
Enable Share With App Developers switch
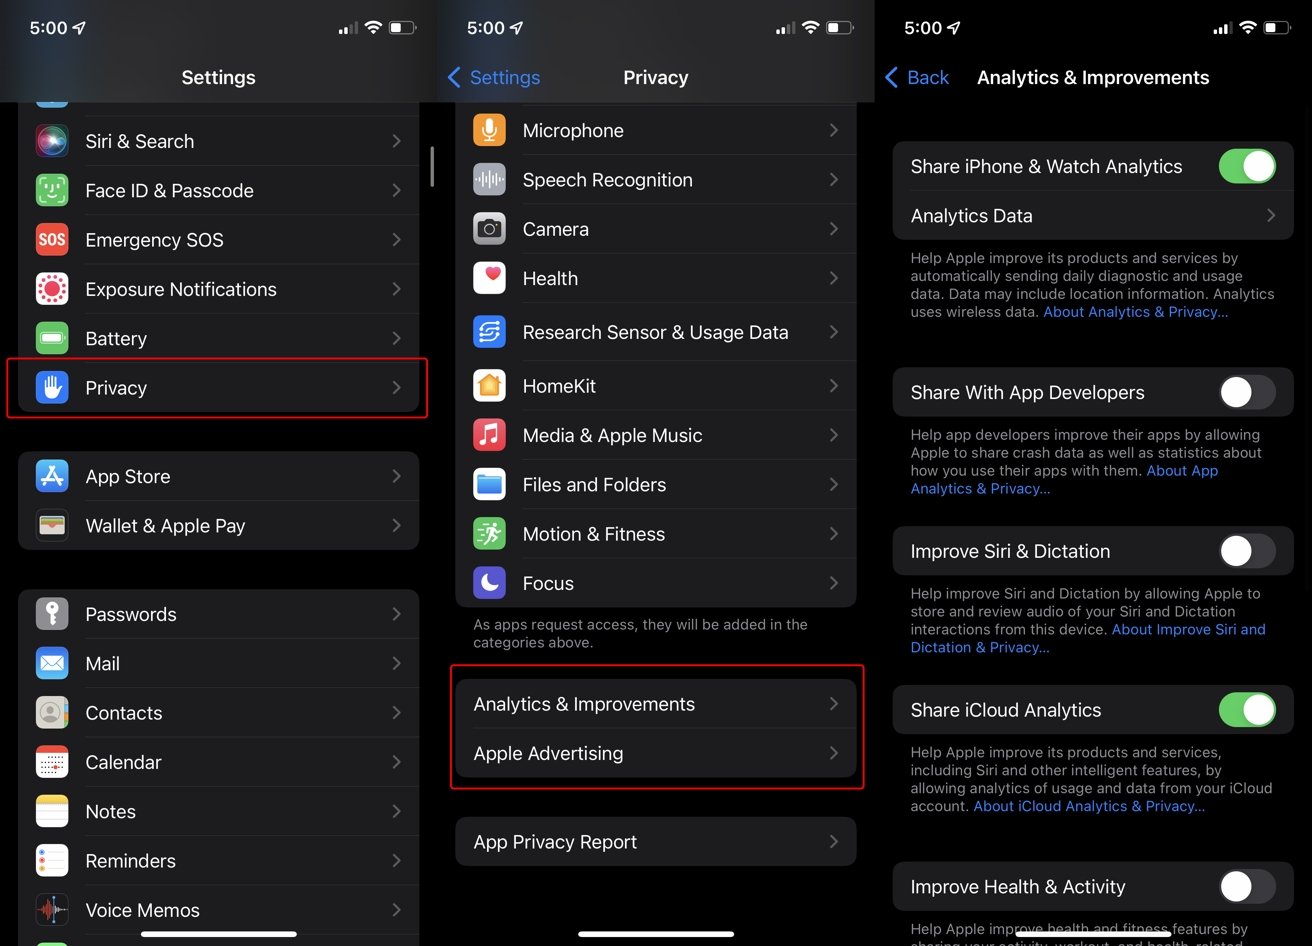(1246, 393)
